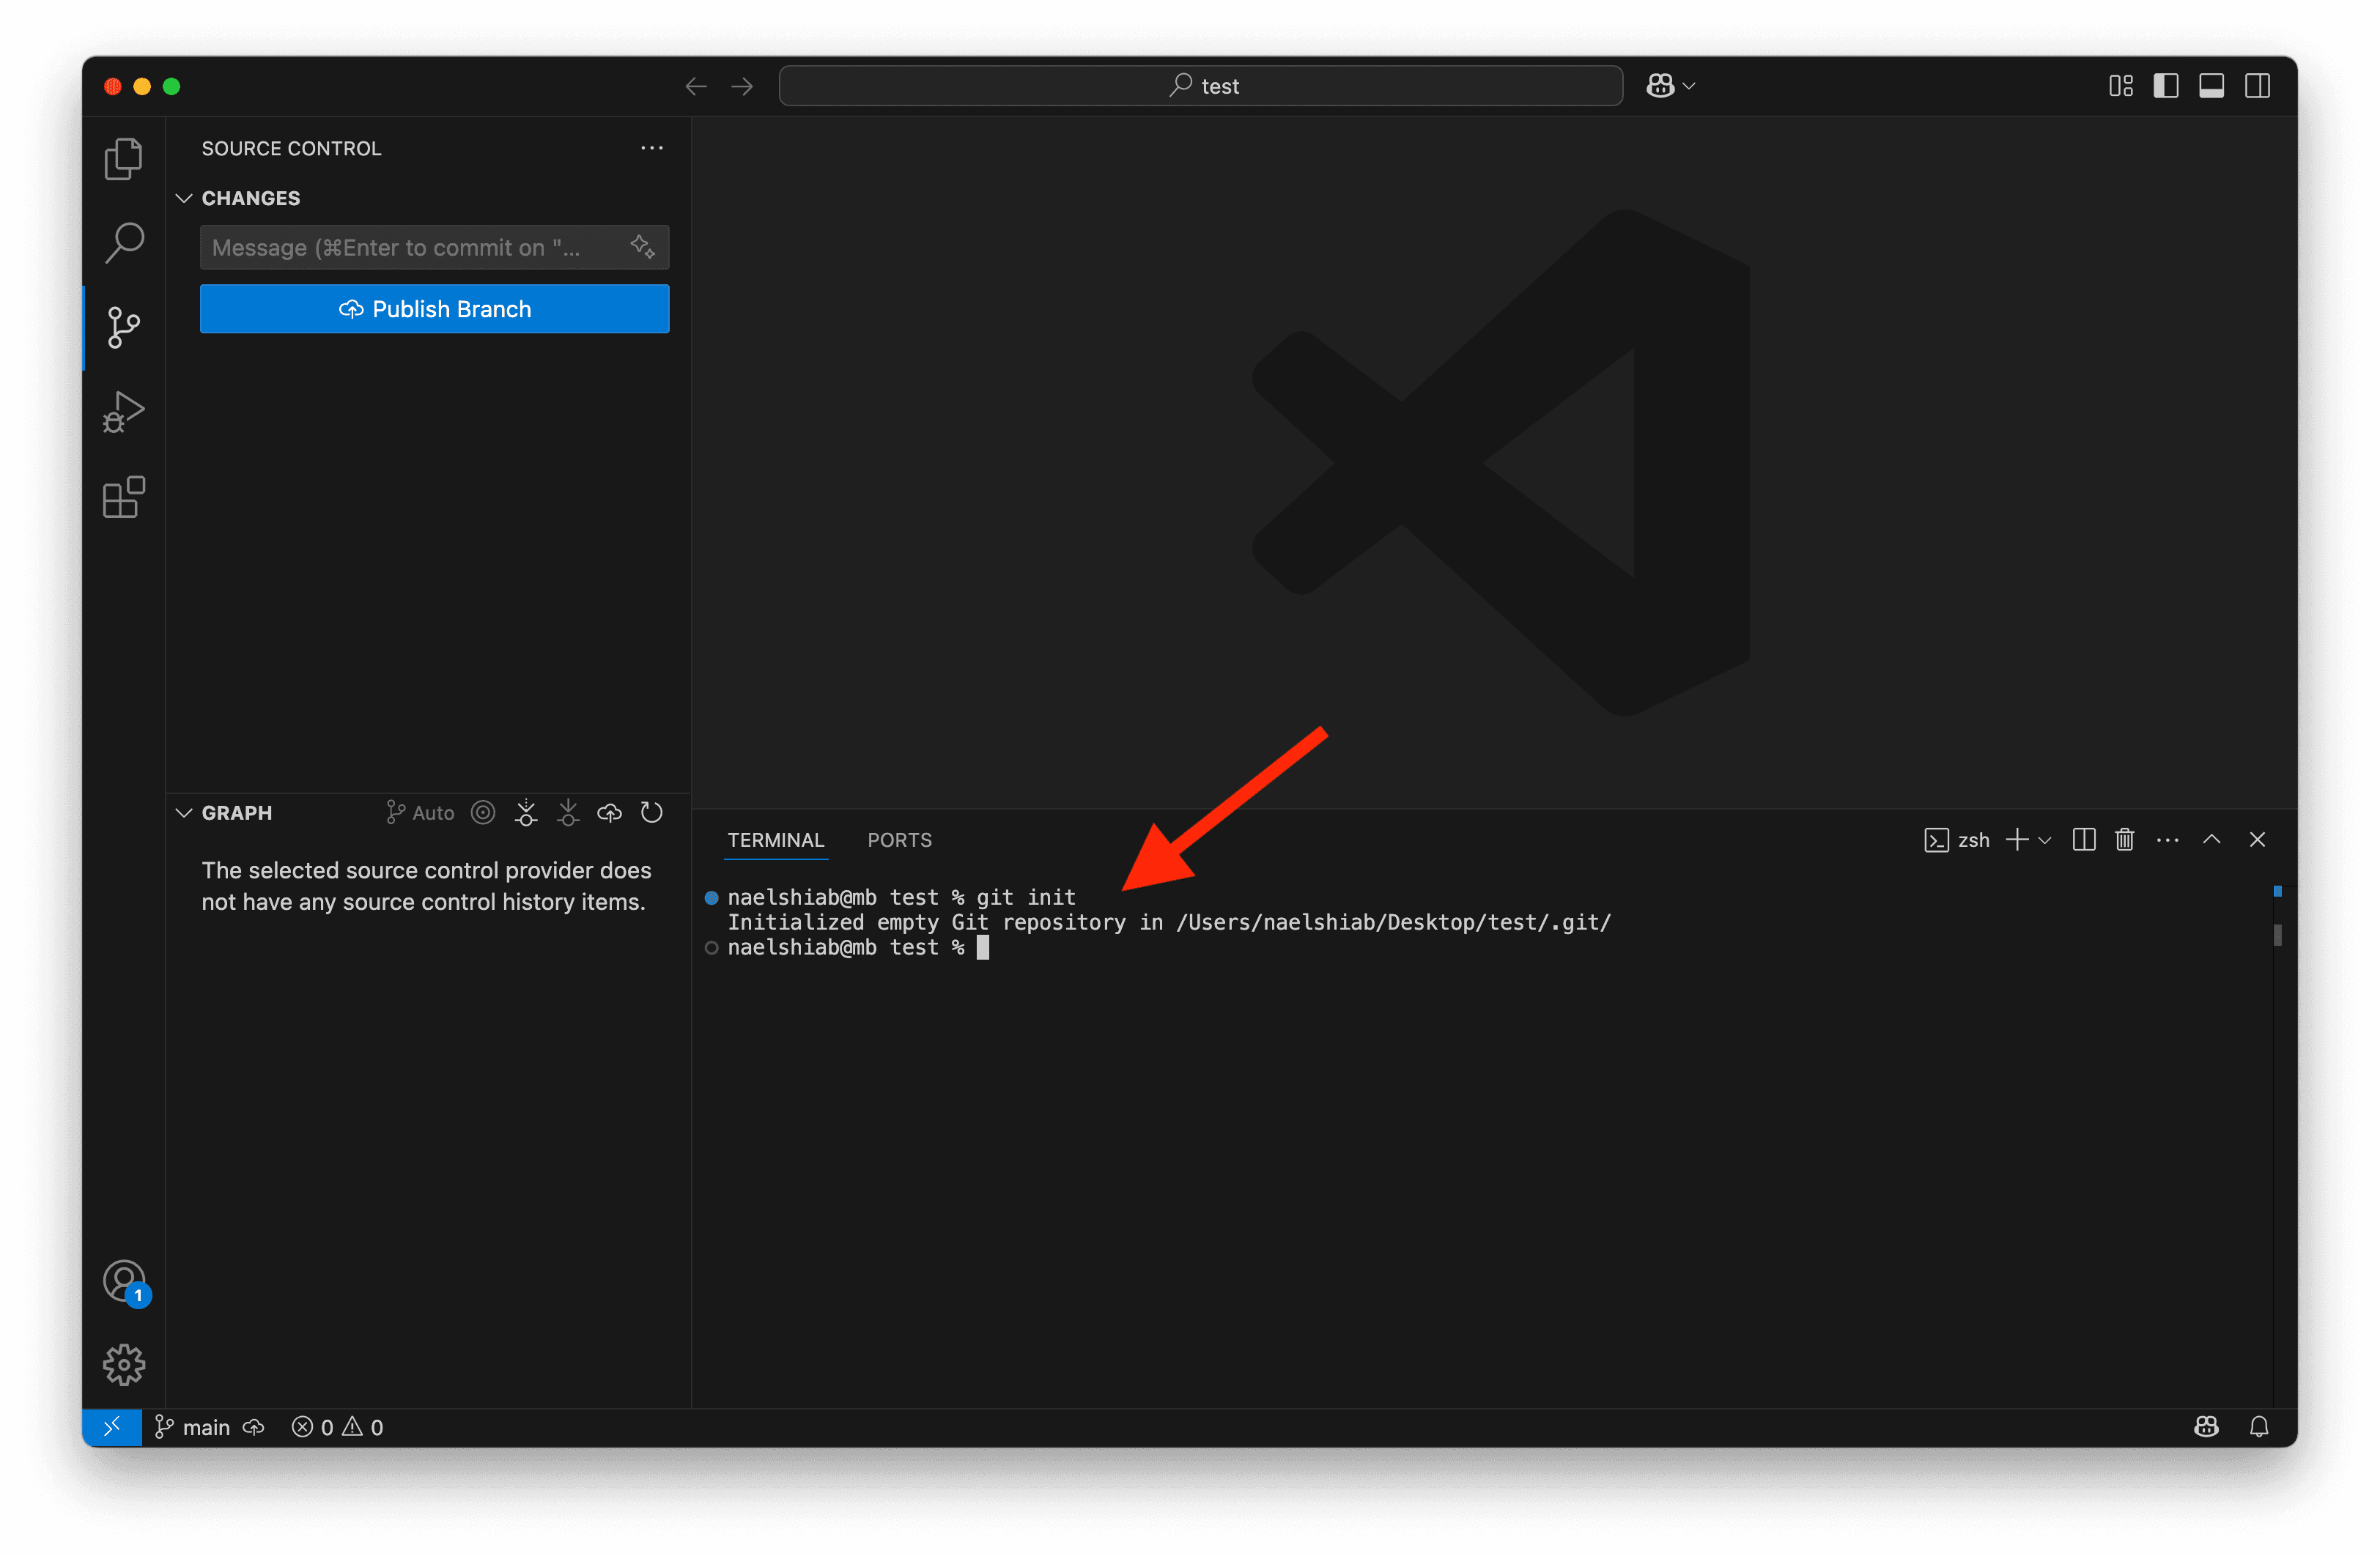This screenshot has height=1556, width=2380.
Task: Click the SOURCE CONTROL panel title
Action: pyautogui.click(x=291, y=148)
